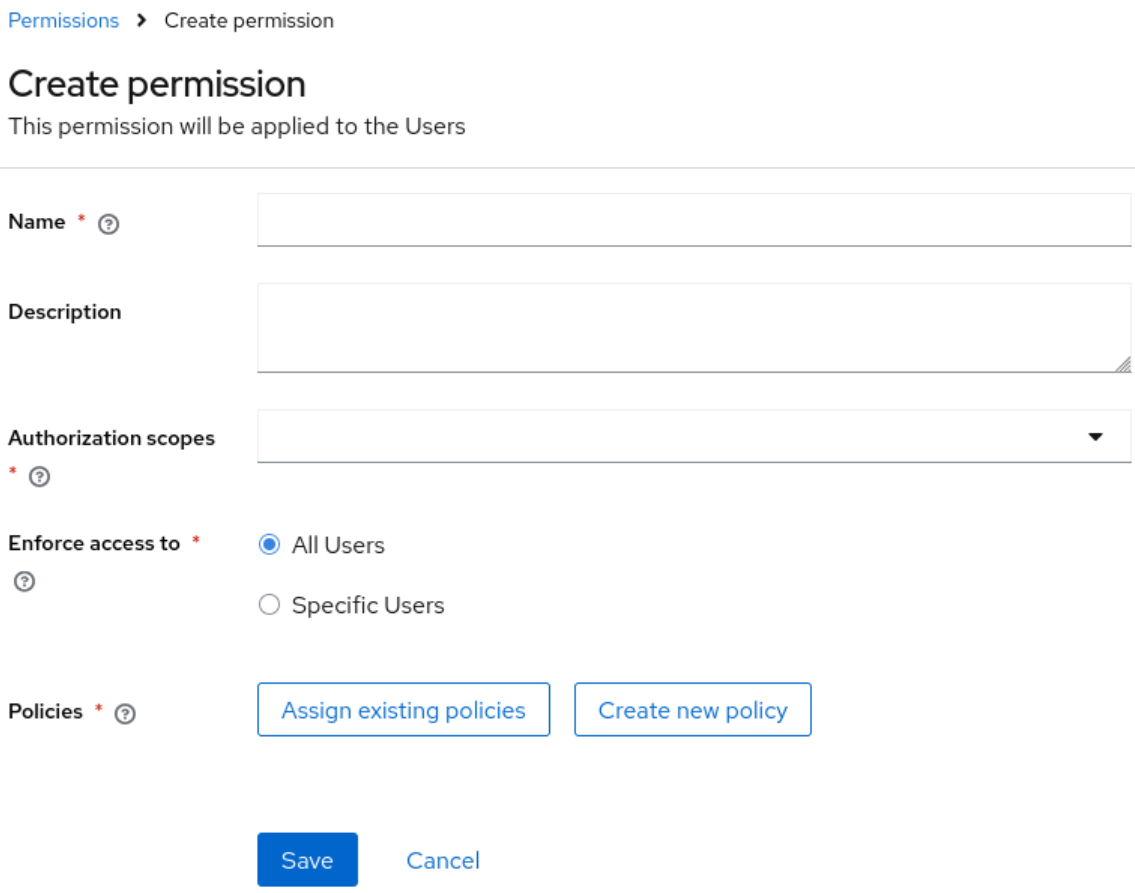Image resolution: width=1135 pixels, height=893 pixels.
Task: Click the Permissions breadcrumb link
Action: pos(63,20)
